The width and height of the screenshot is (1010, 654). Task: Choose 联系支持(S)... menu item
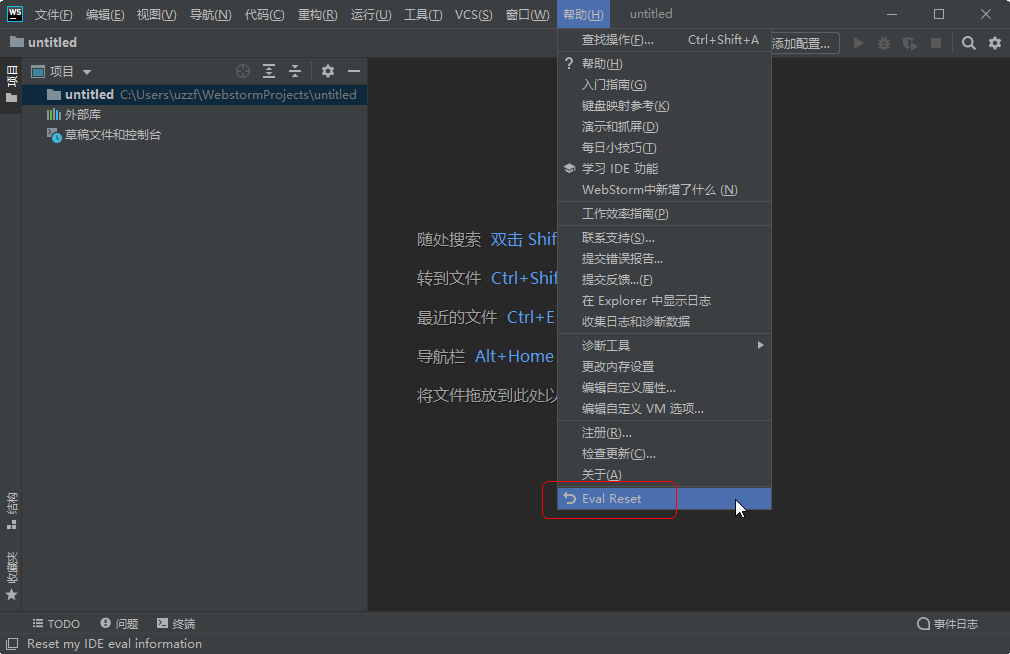pyautogui.click(x=664, y=238)
